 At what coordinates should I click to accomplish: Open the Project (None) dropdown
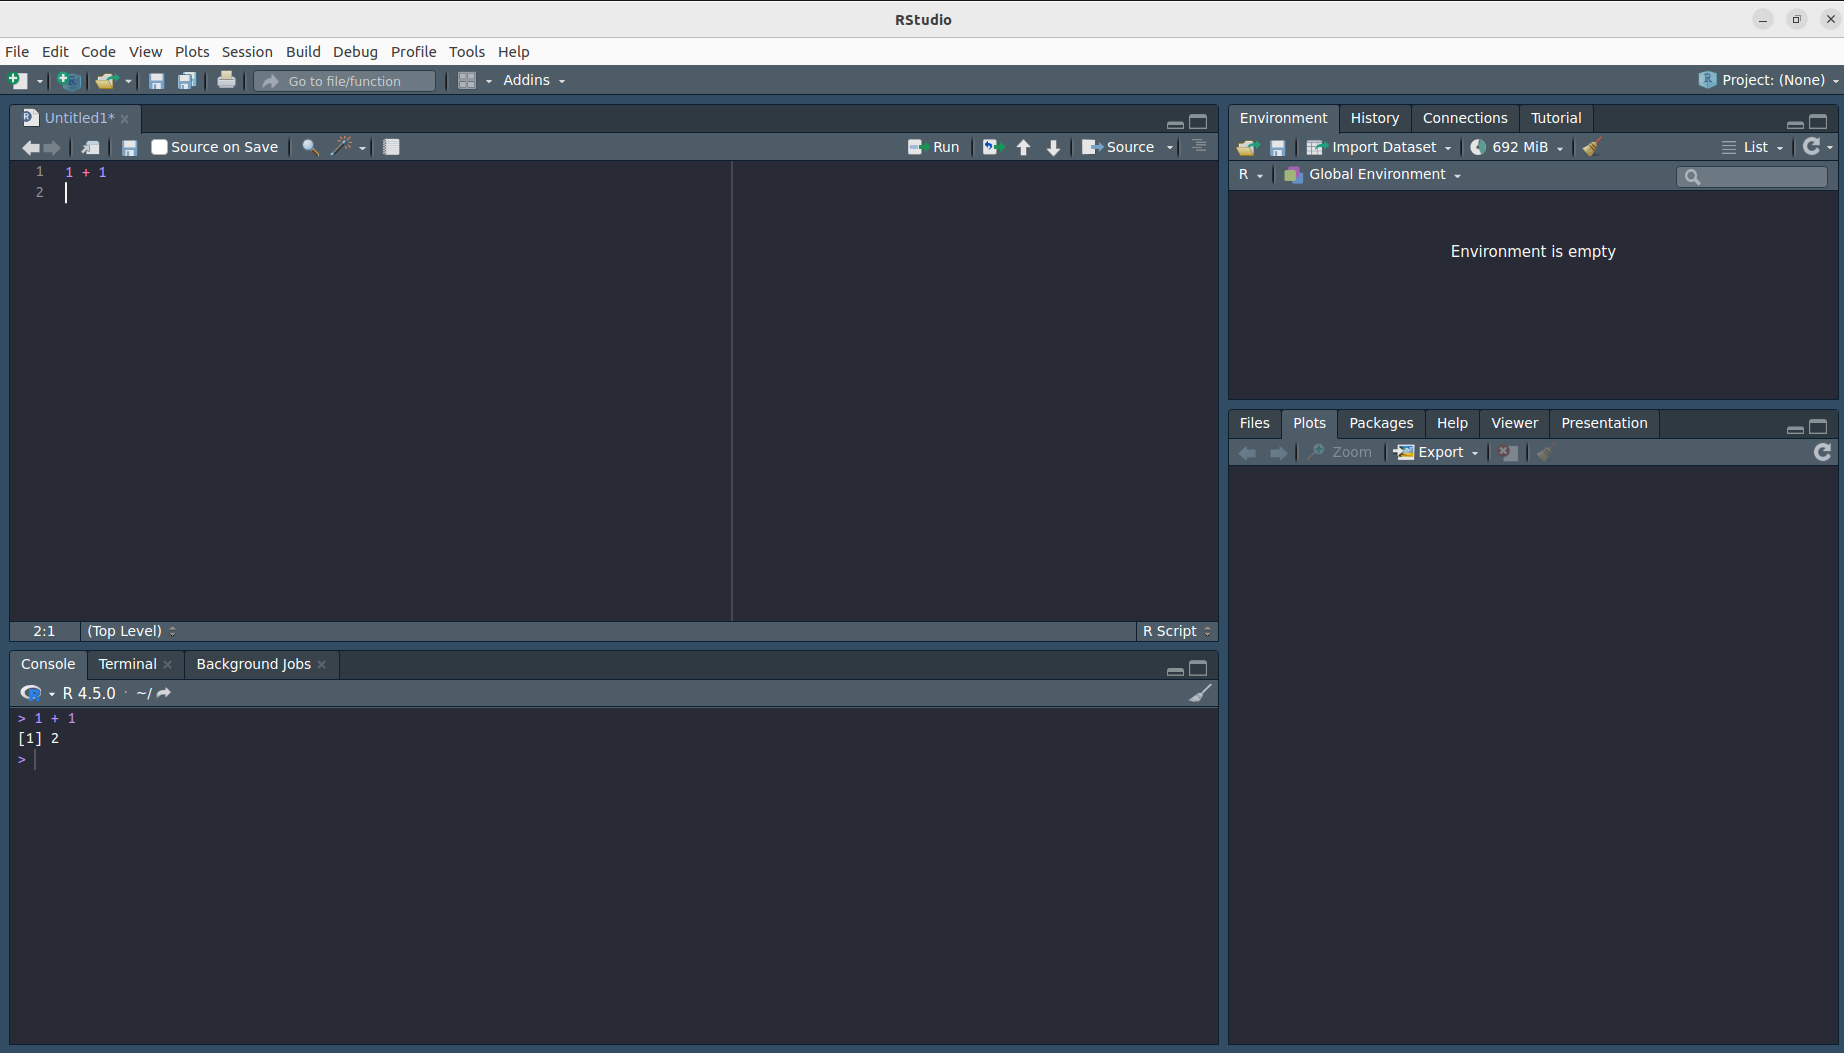point(1768,80)
